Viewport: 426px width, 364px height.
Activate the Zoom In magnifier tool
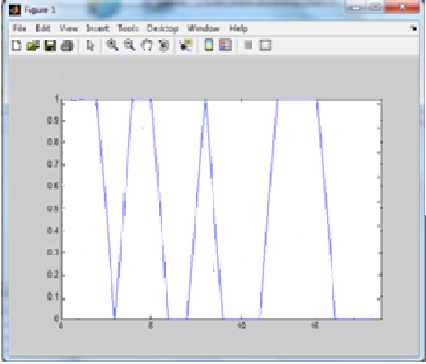(112, 45)
